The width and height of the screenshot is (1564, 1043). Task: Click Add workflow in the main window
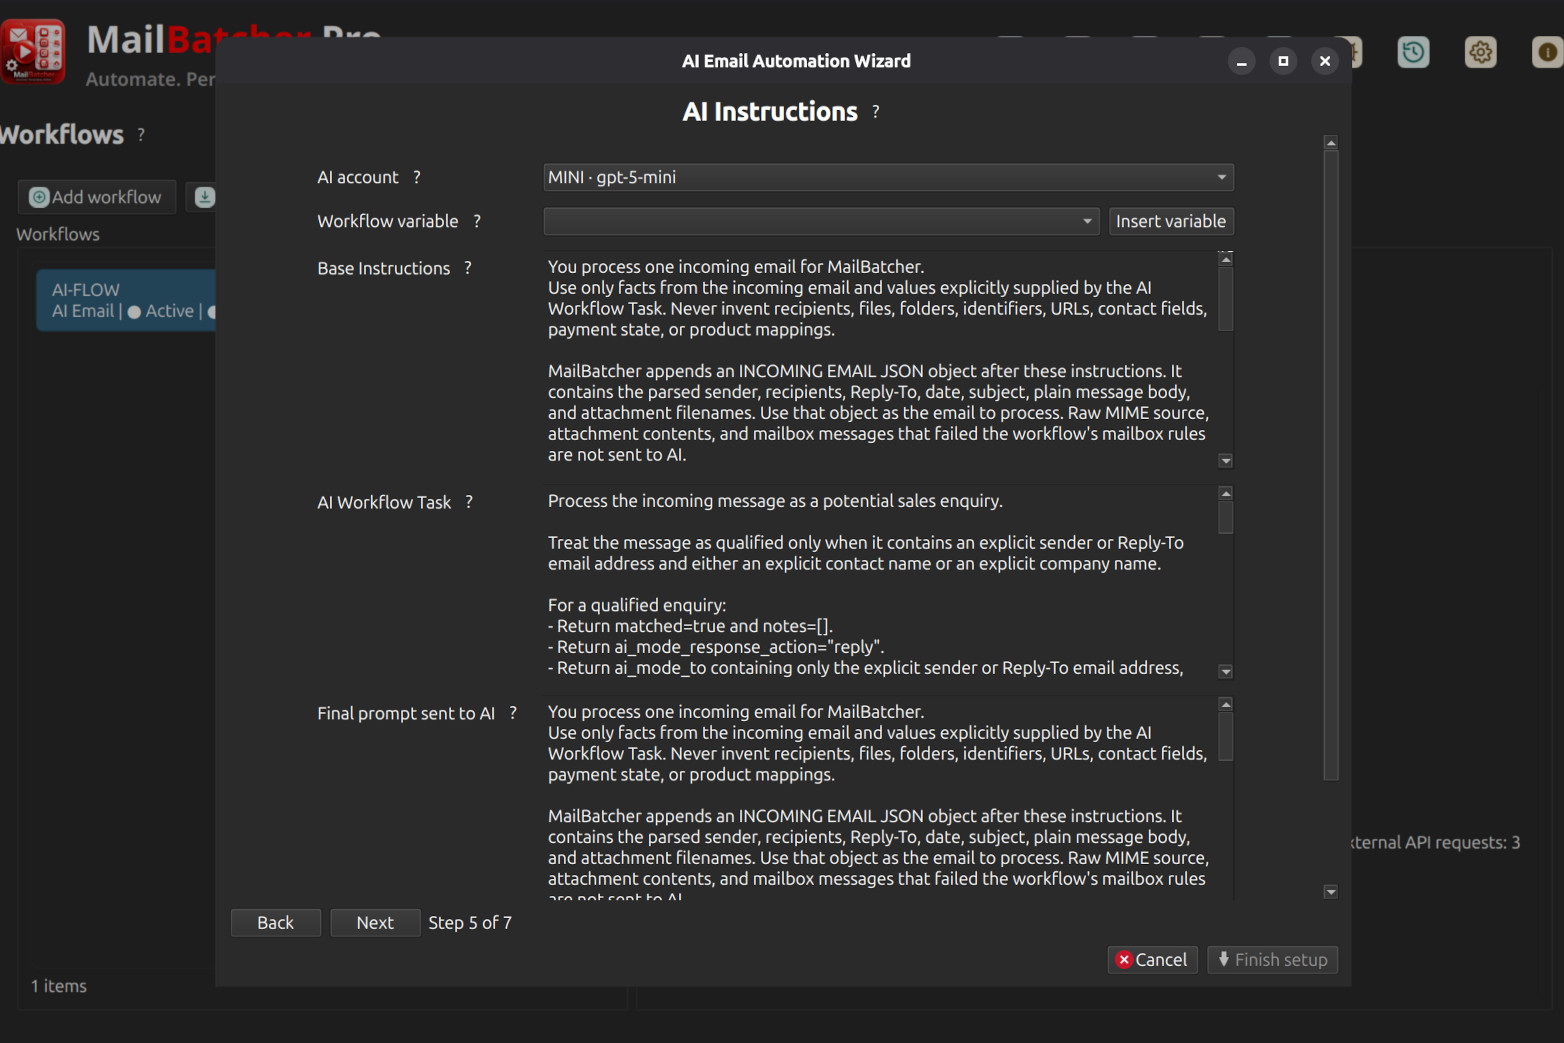[x=96, y=197]
